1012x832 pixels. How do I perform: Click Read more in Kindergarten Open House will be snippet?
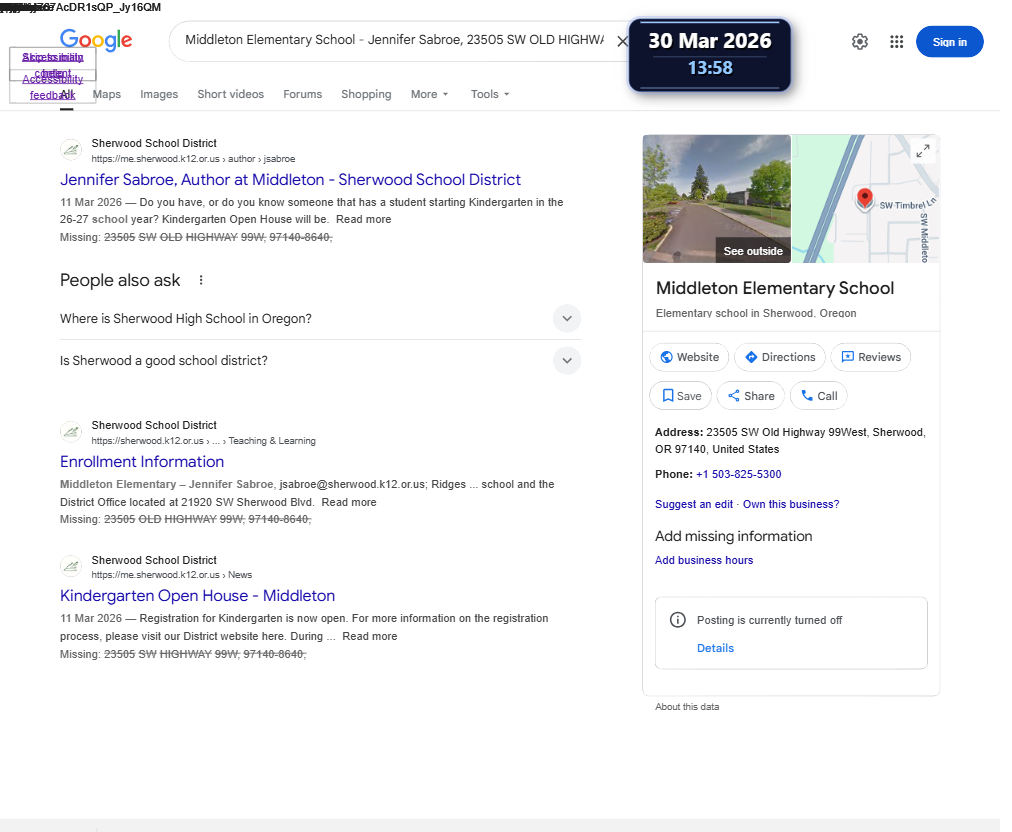[x=363, y=219]
